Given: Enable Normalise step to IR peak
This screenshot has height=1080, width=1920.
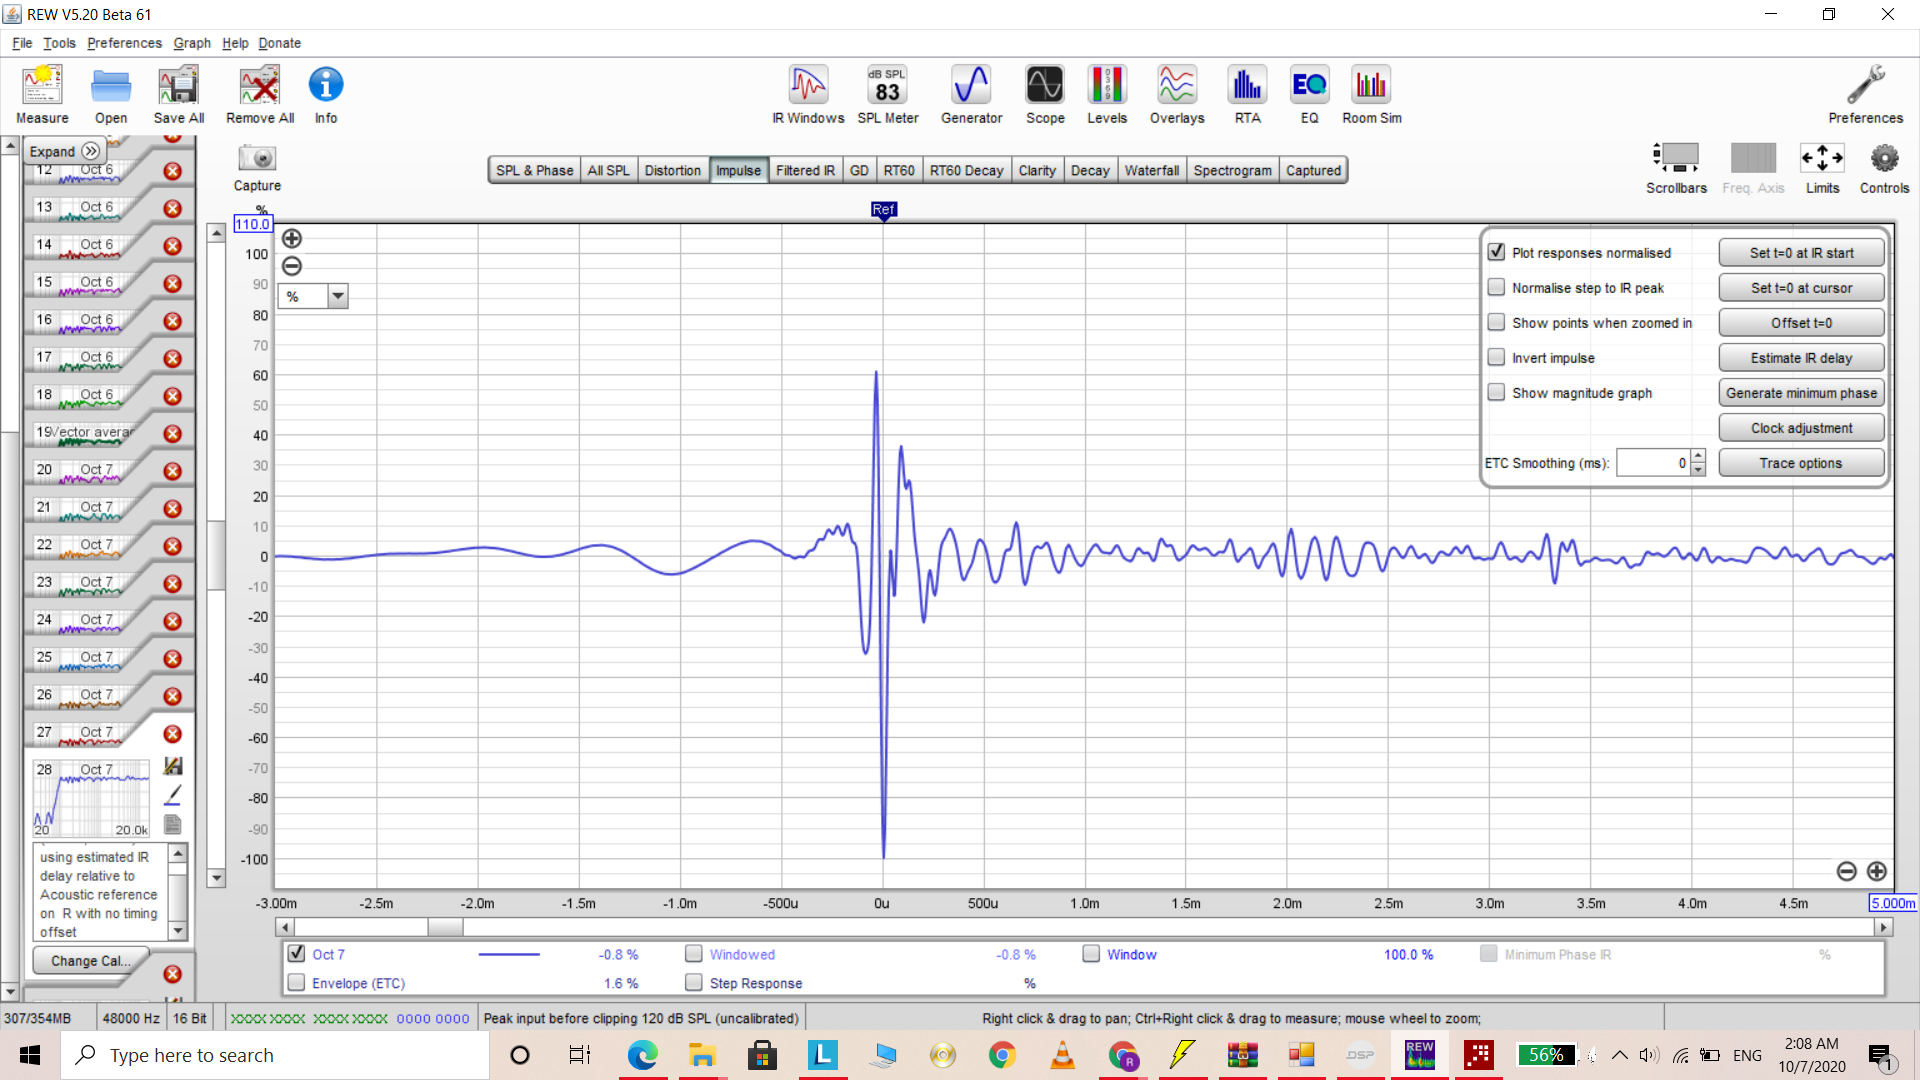Looking at the screenshot, I should pos(1496,287).
